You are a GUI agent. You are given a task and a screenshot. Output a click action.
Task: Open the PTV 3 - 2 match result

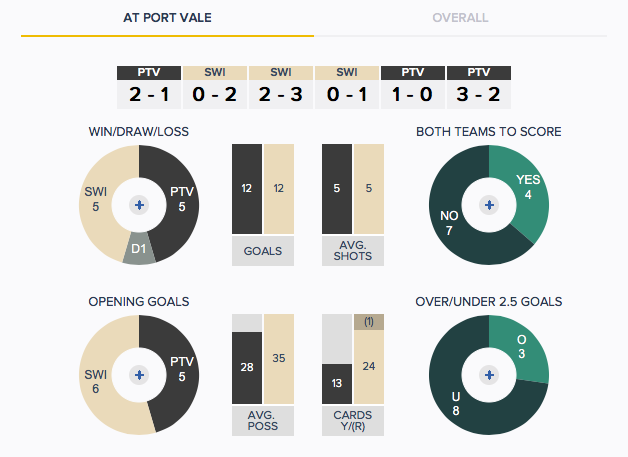pos(479,87)
